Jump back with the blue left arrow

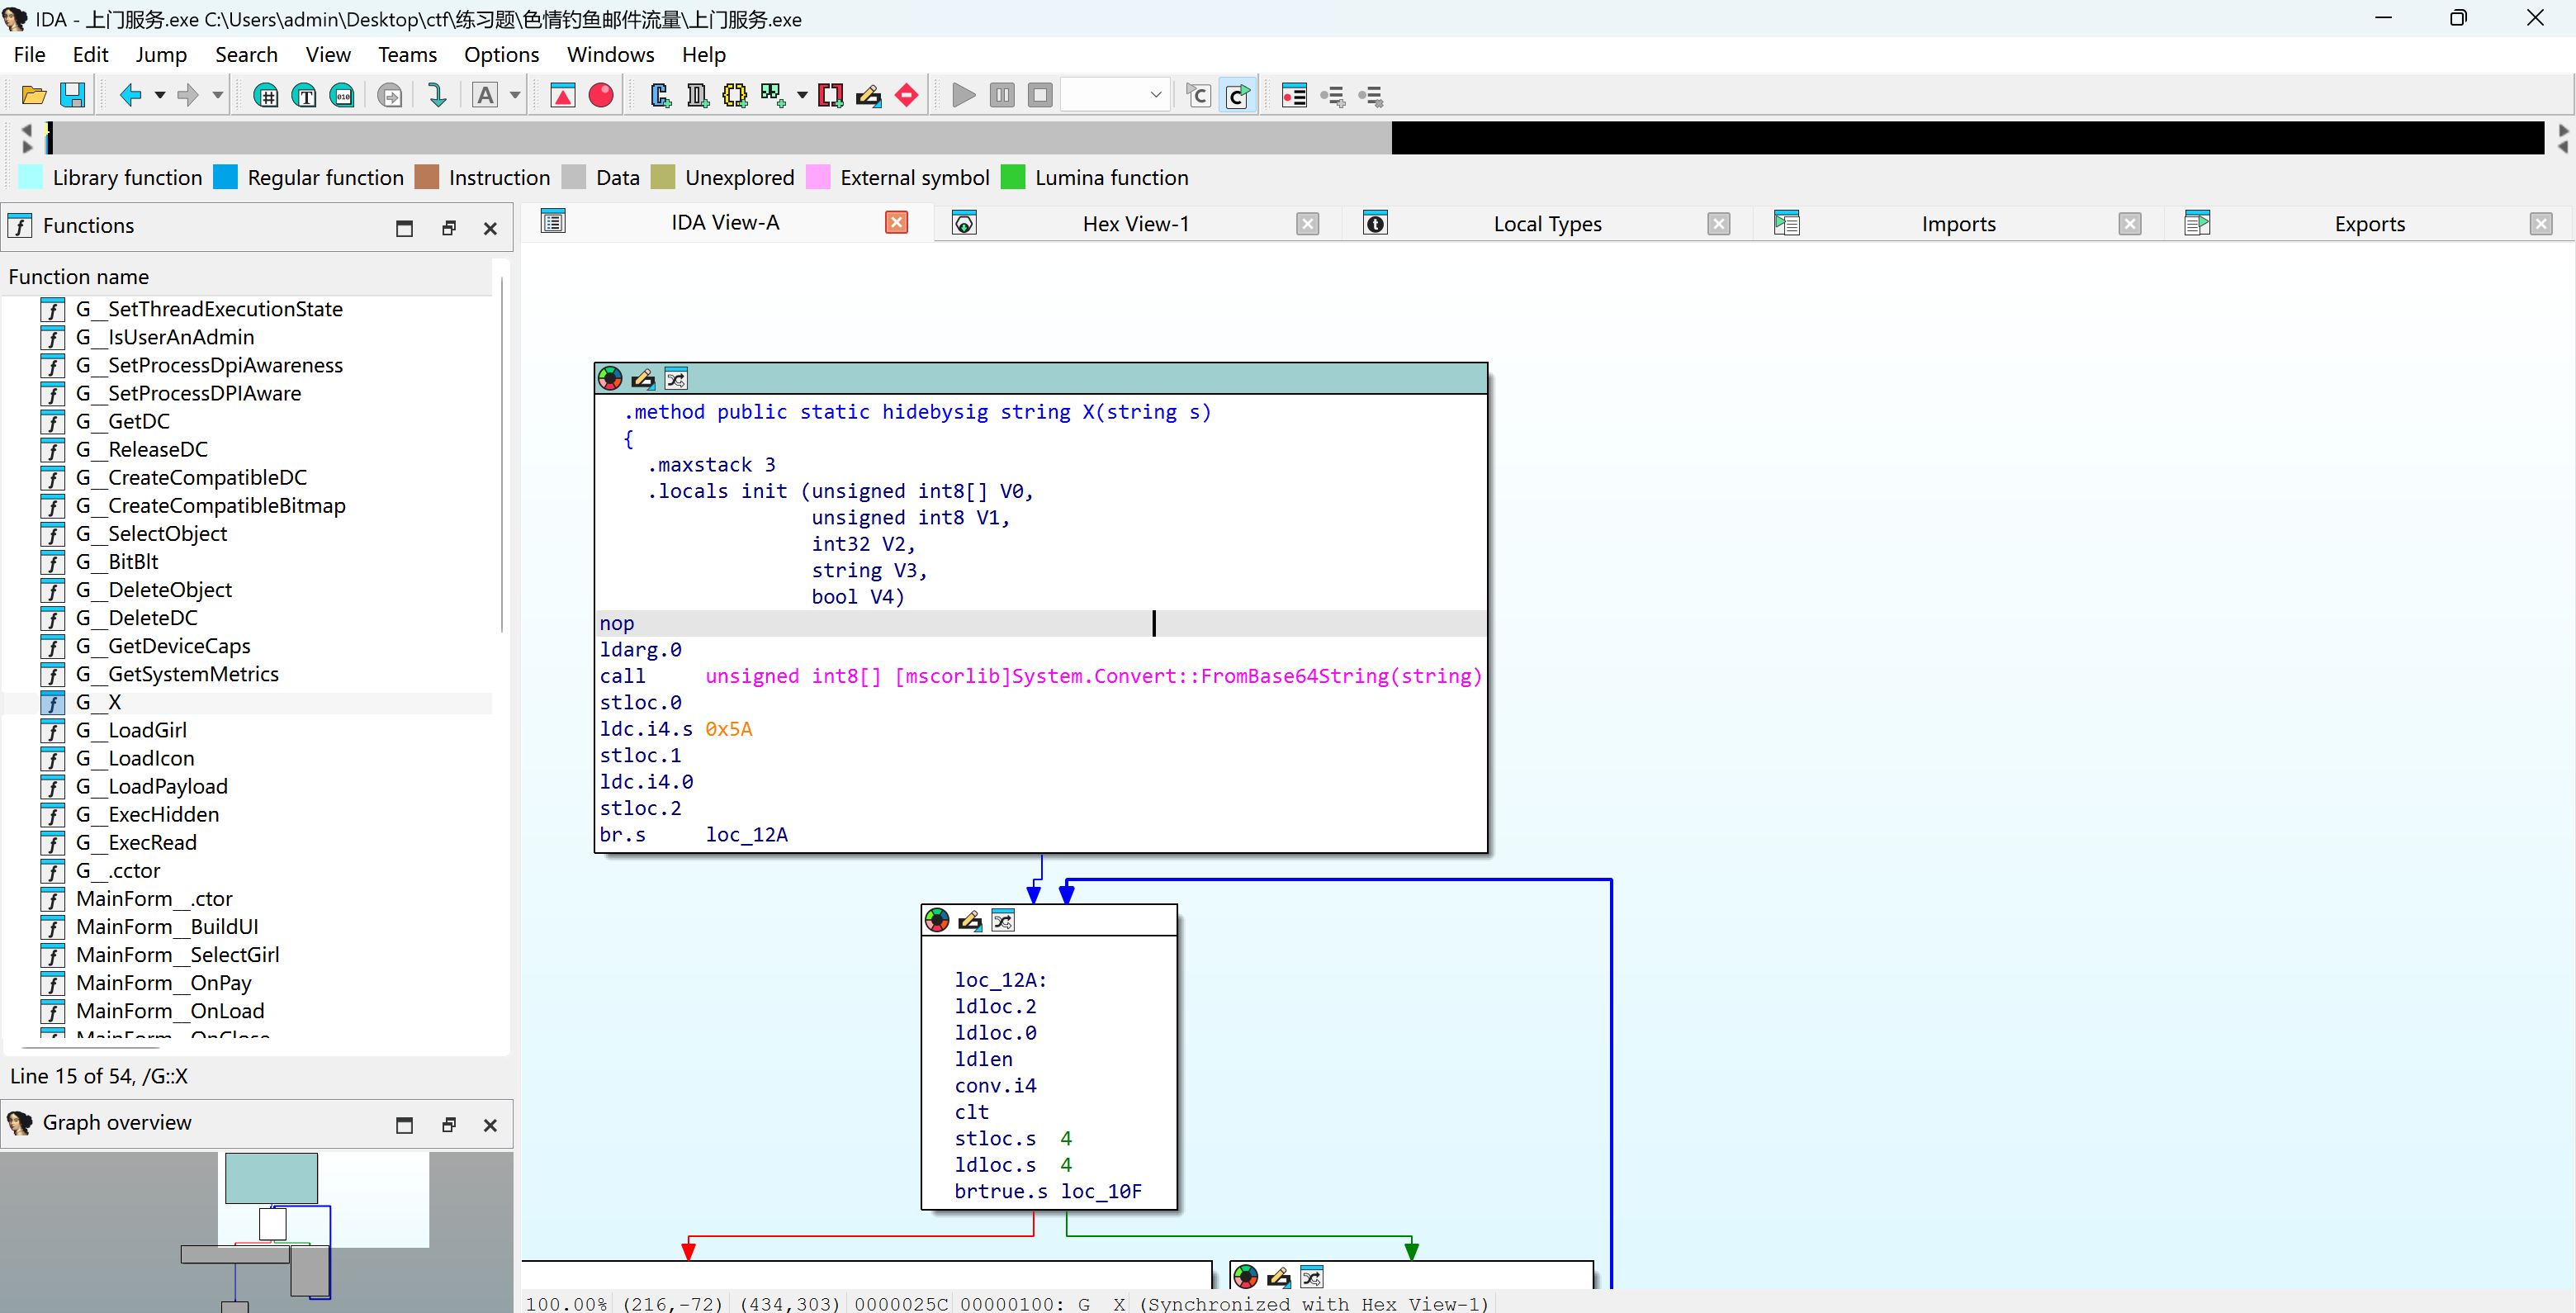(x=130, y=96)
